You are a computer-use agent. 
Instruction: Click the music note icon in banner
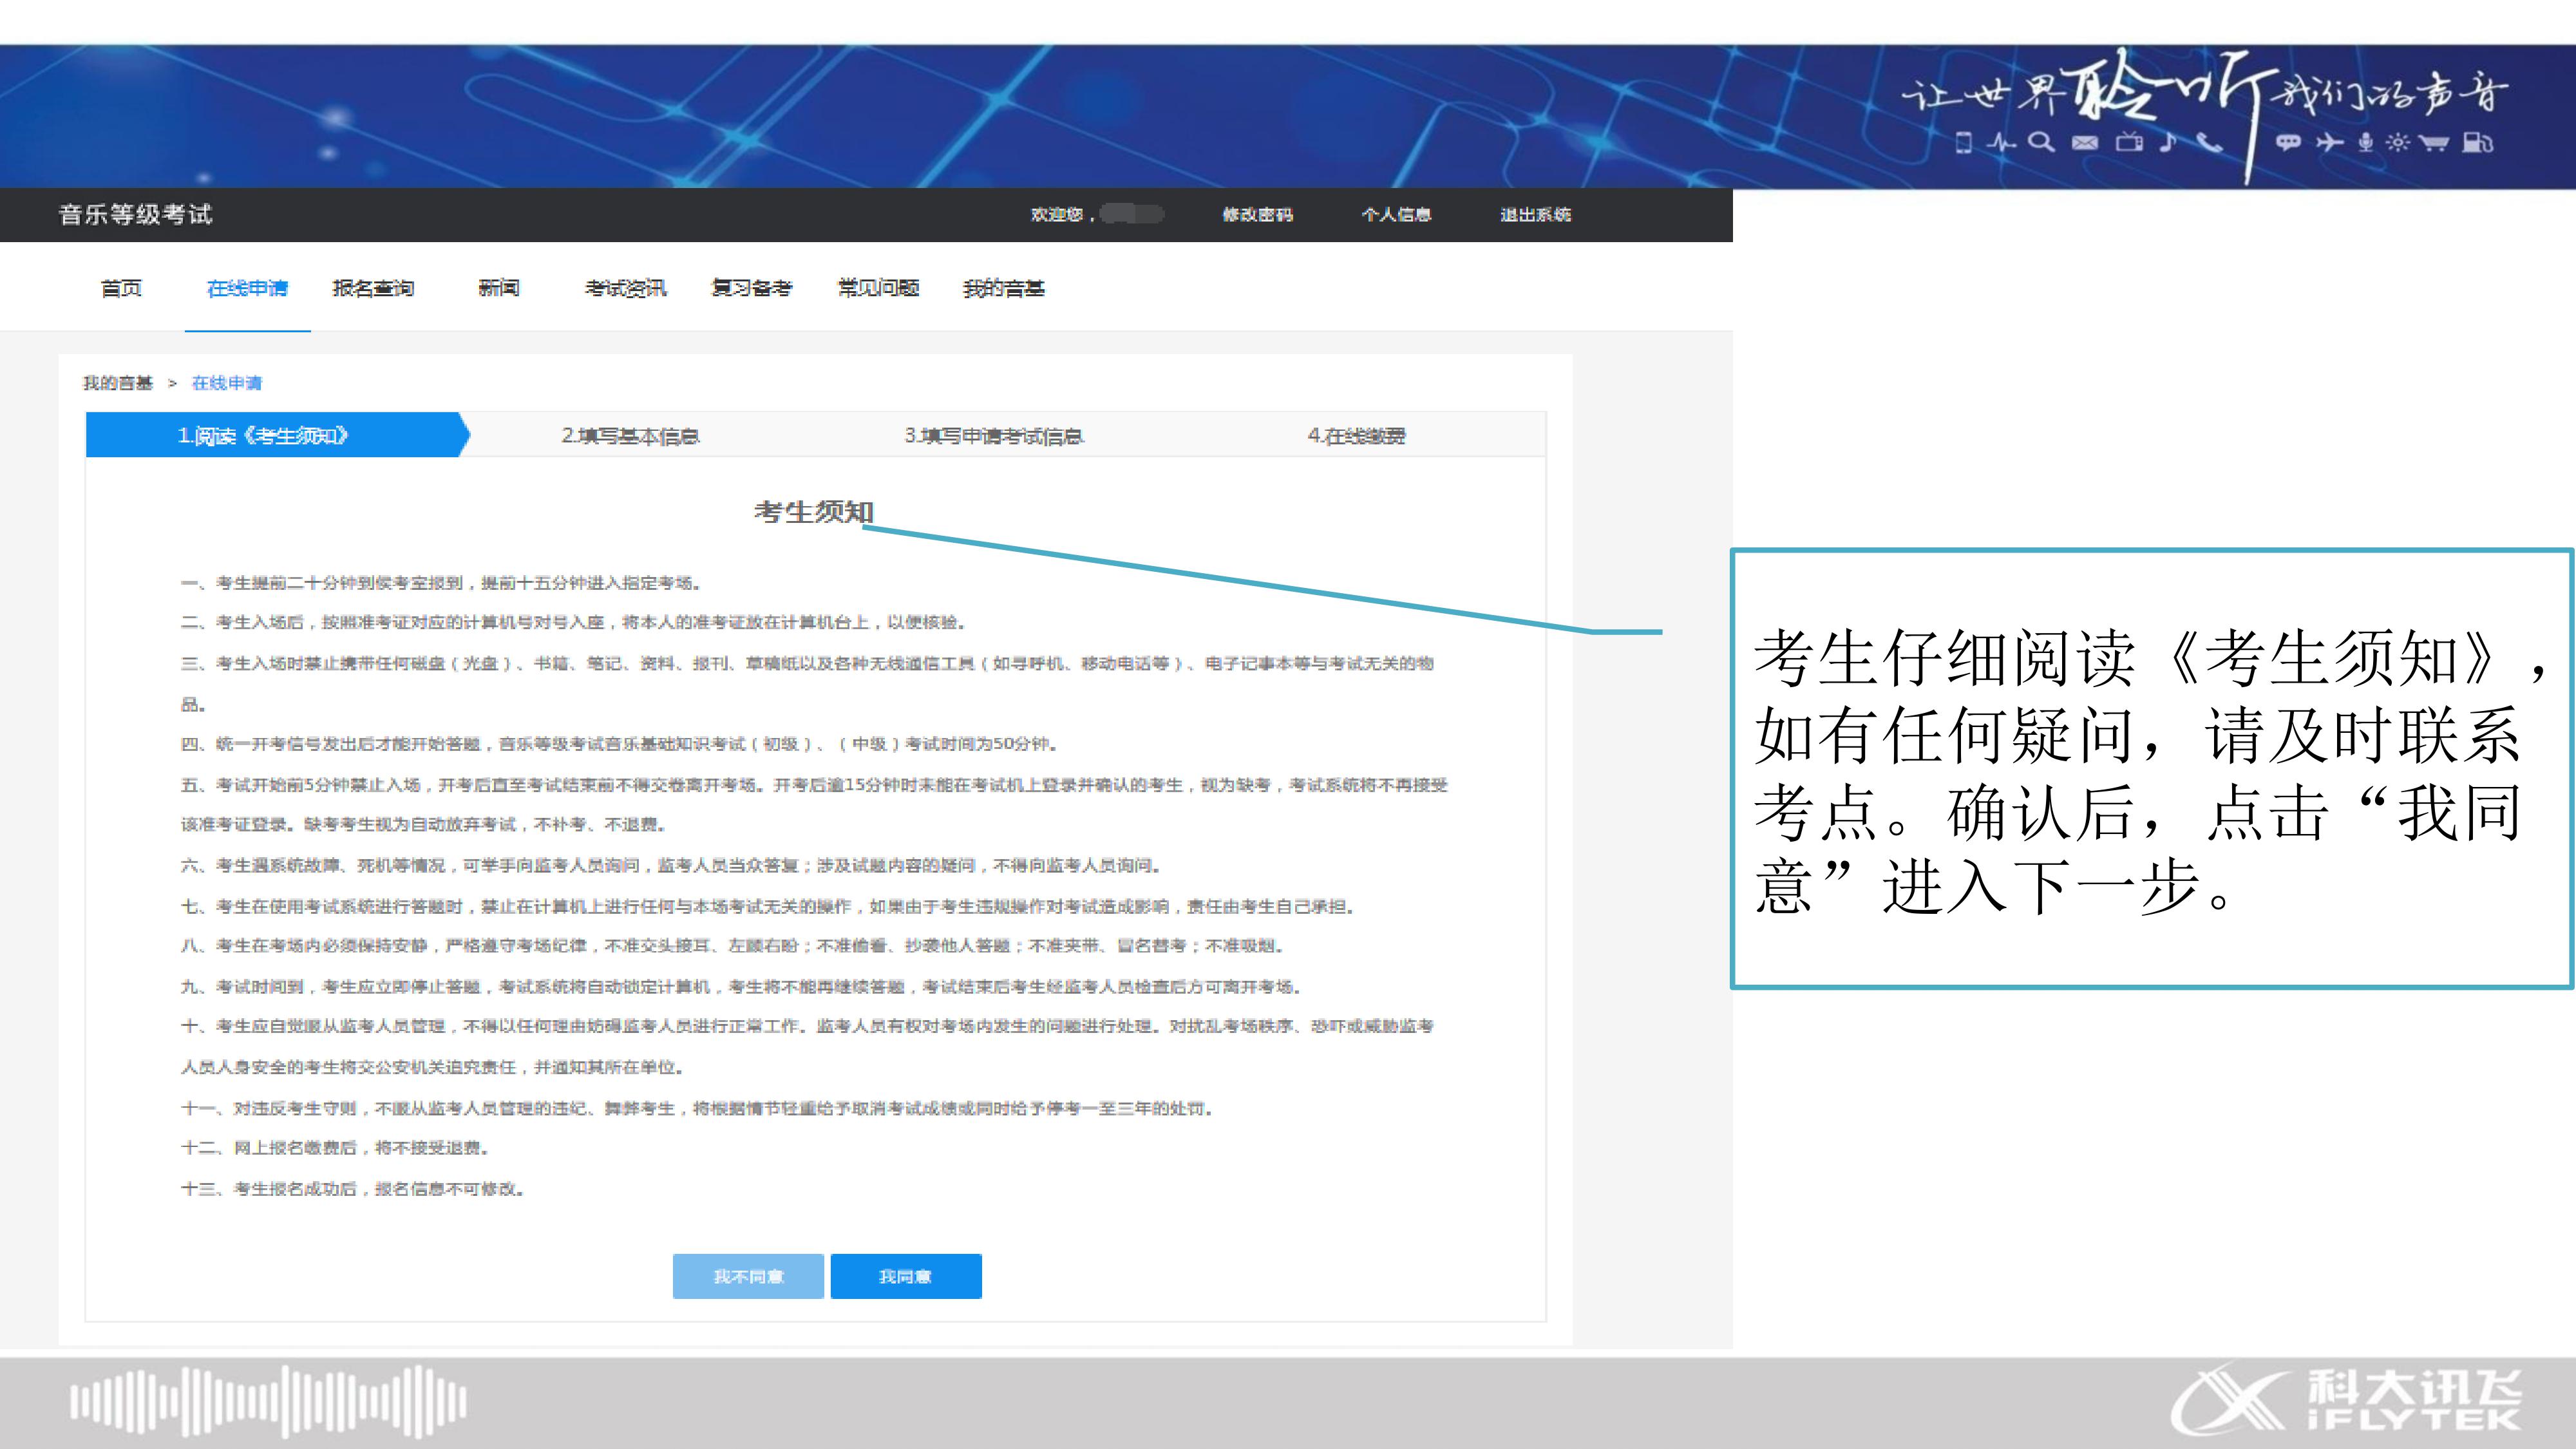(x=2167, y=141)
